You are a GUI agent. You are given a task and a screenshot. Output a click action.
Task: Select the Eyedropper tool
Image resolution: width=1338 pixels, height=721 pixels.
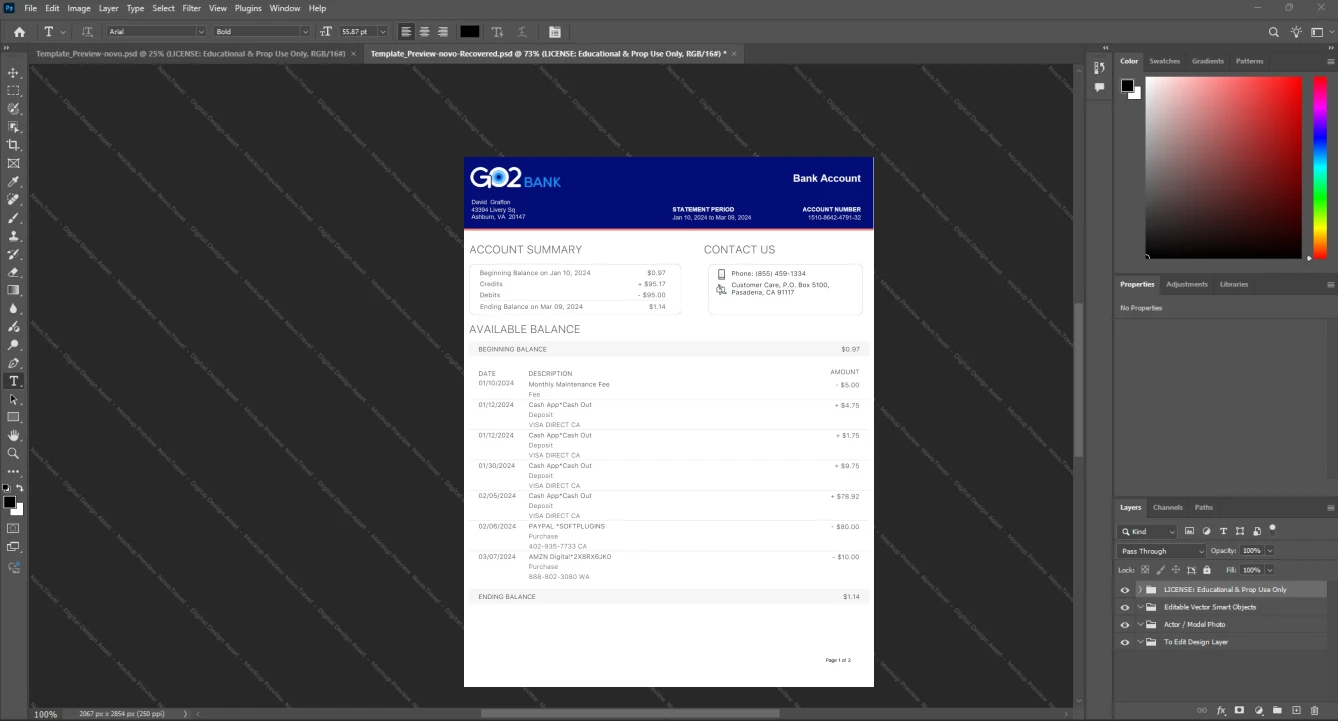pyautogui.click(x=13, y=182)
